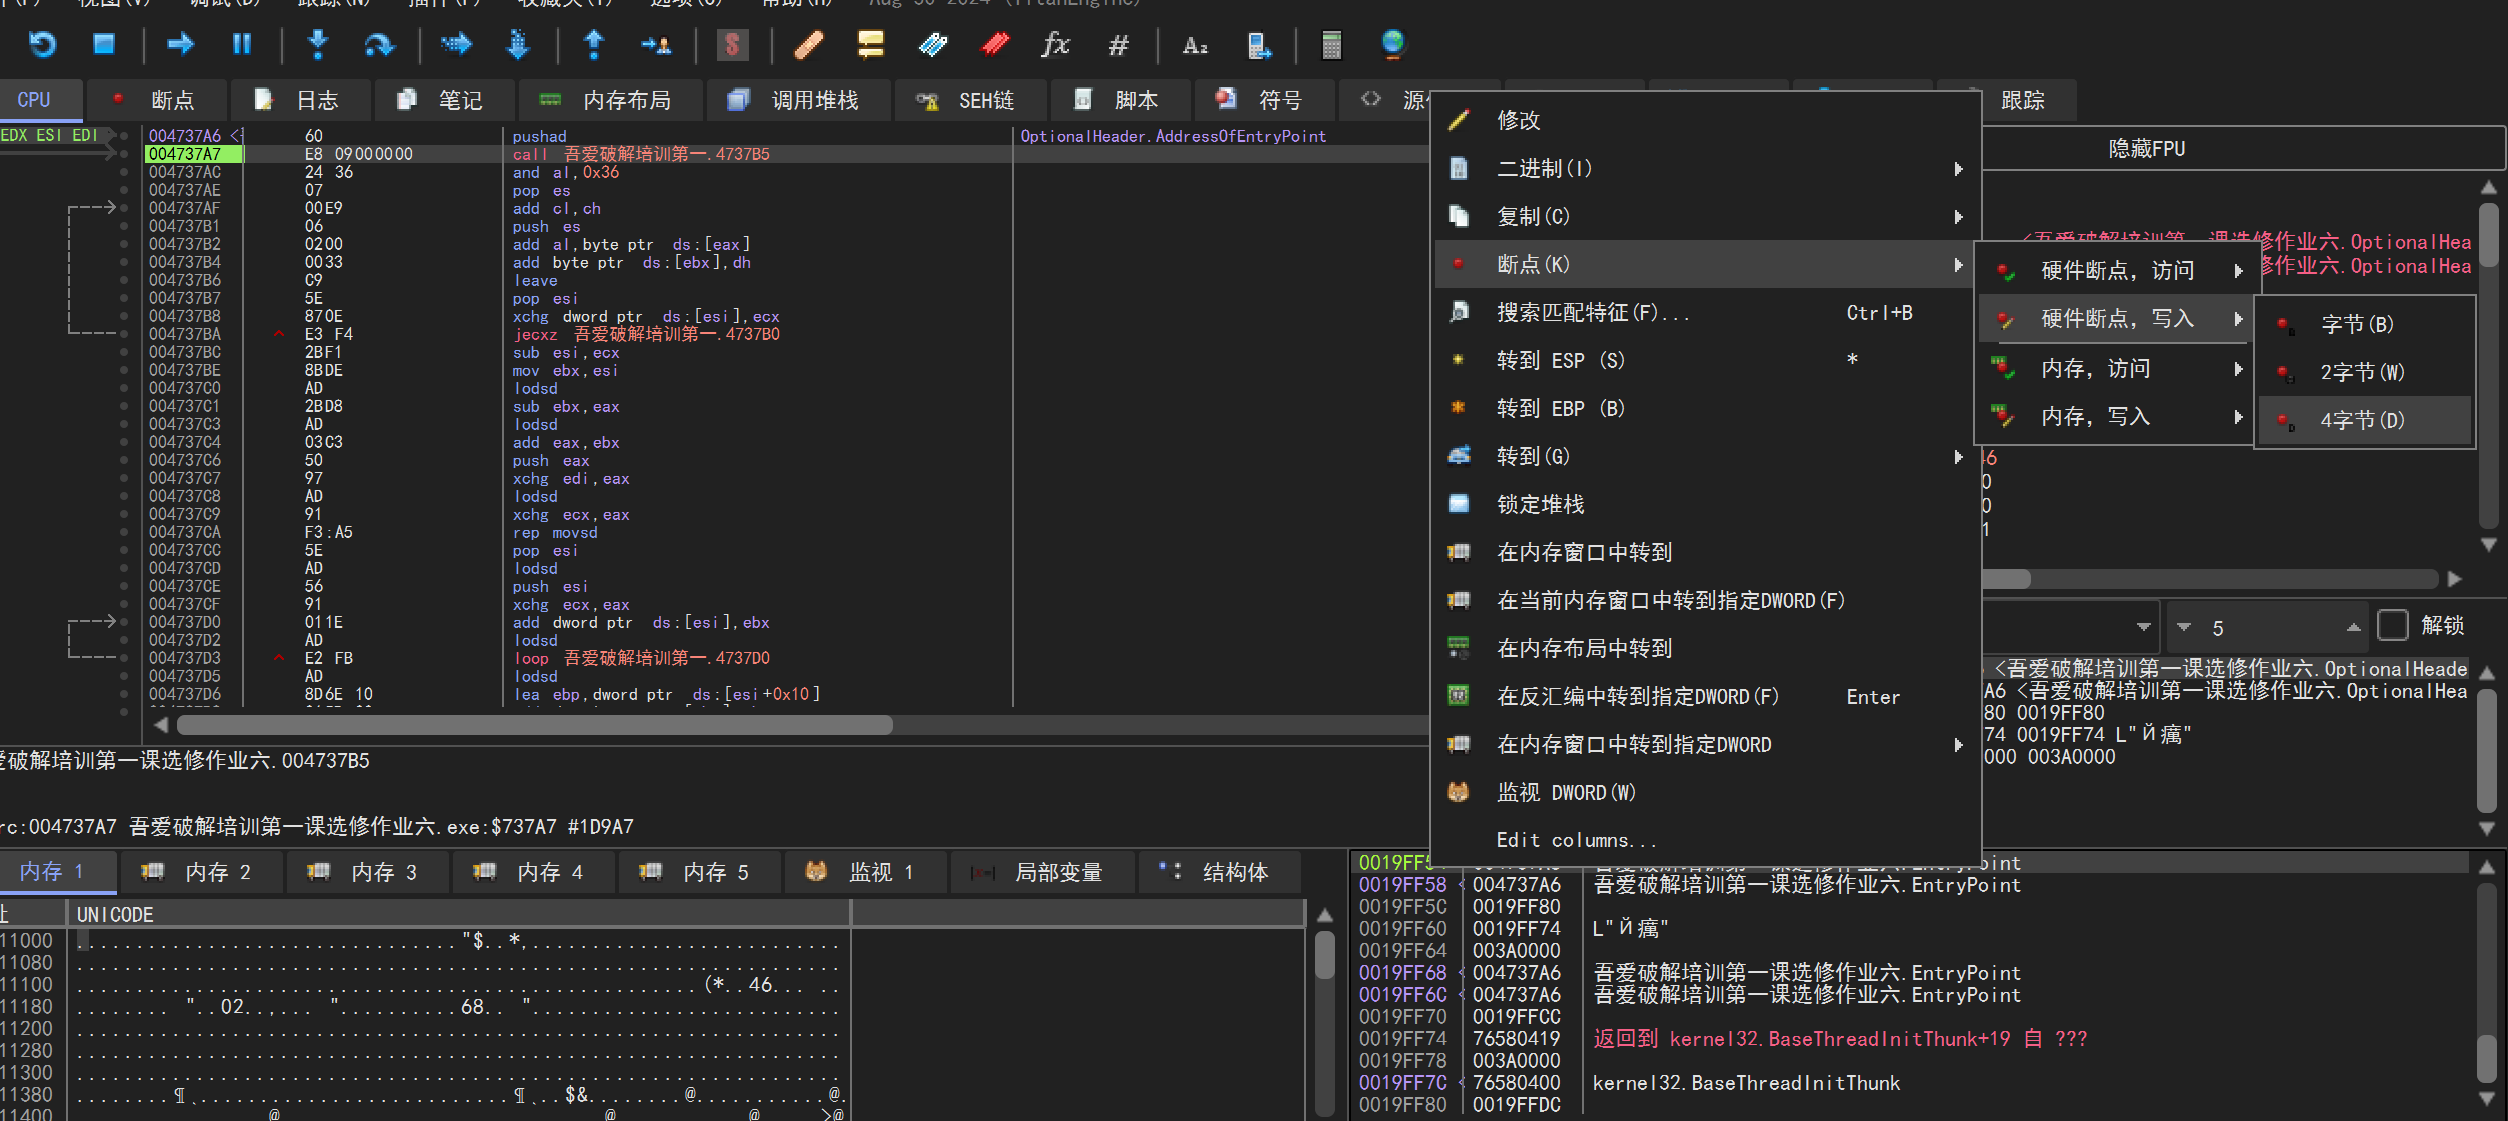Click the Restart debugging toolbar icon

[43, 44]
